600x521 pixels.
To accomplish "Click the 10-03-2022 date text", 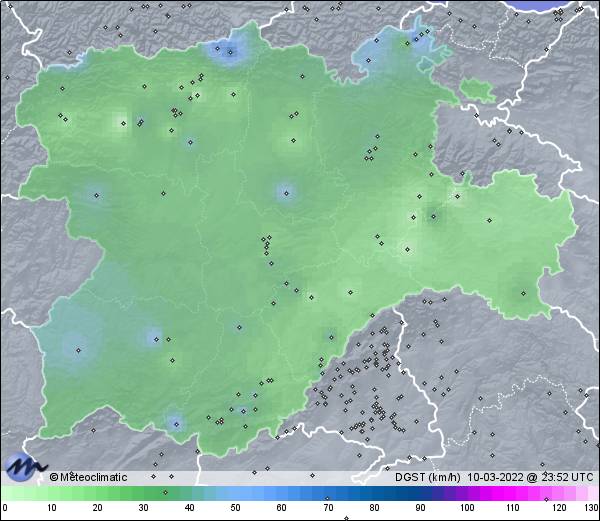I will pos(495,477).
